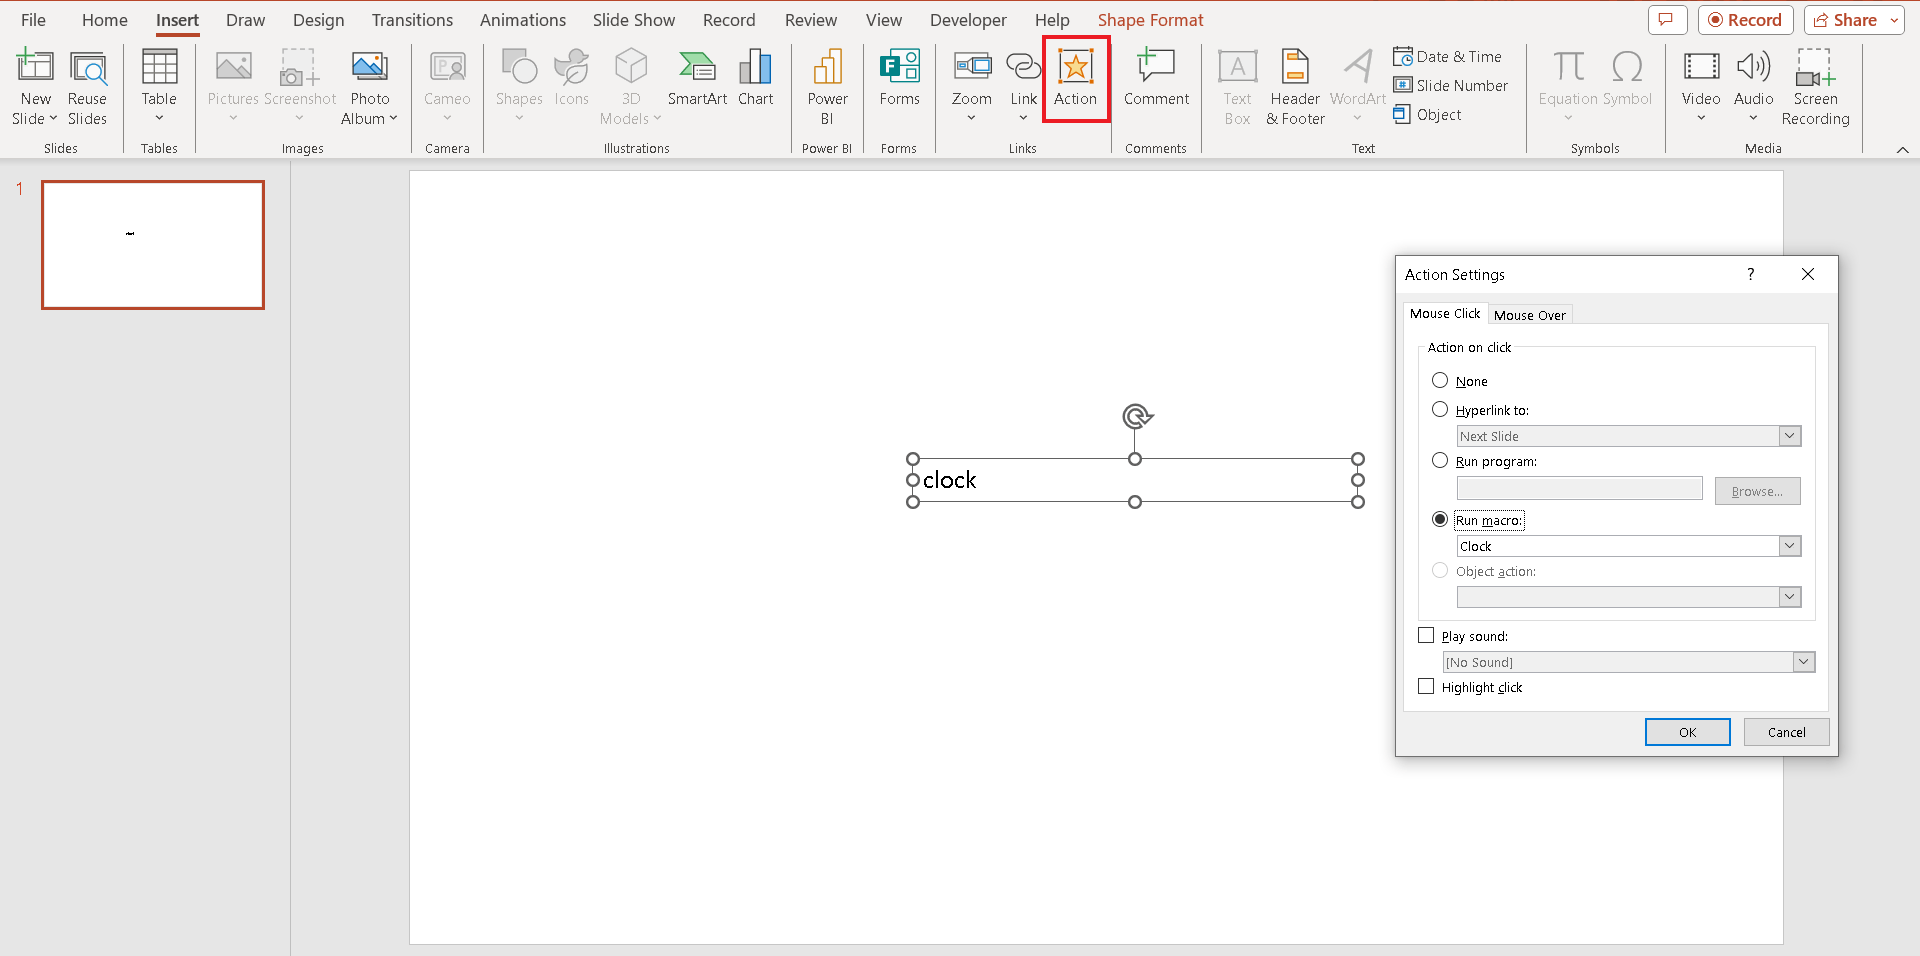1920x956 pixels.
Task: Switch to the Mouse Over tab
Action: [x=1529, y=314]
